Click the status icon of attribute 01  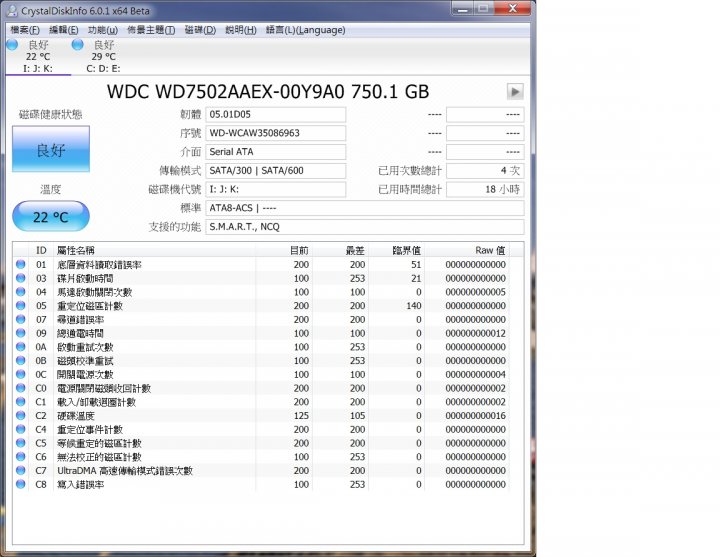(x=21, y=264)
